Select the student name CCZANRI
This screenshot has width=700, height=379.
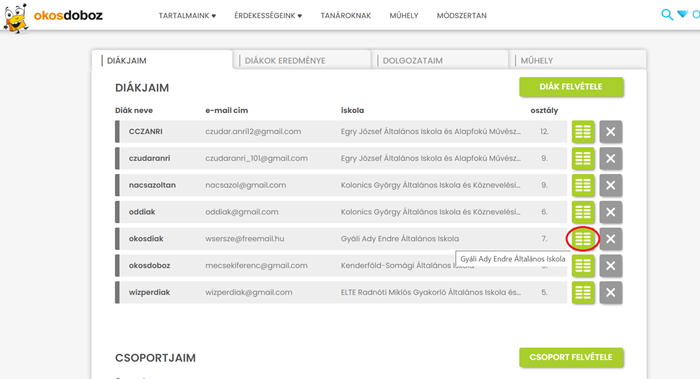pos(146,132)
